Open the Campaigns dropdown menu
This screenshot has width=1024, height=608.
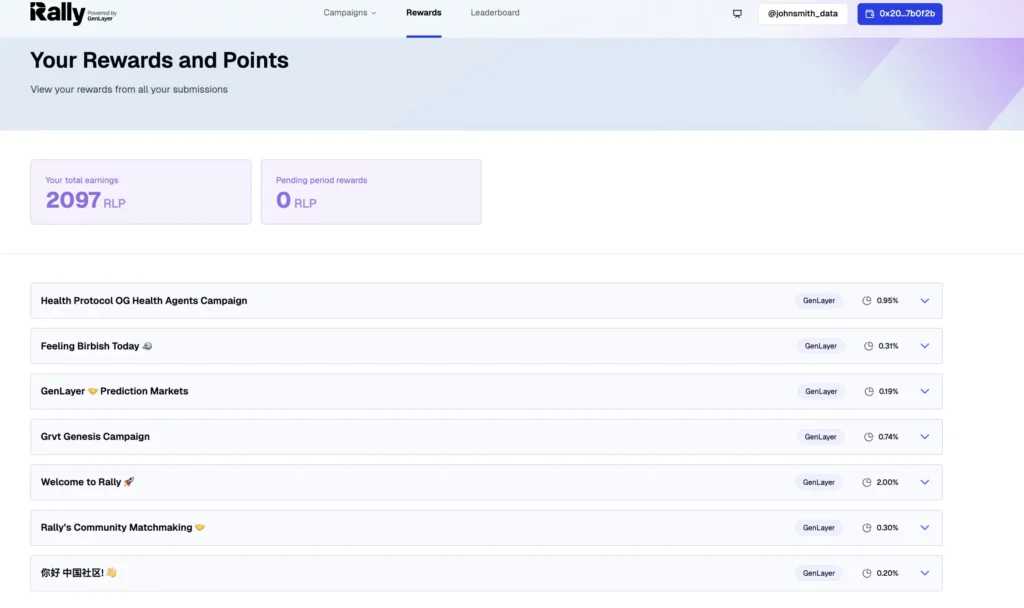pyautogui.click(x=350, y=13)
